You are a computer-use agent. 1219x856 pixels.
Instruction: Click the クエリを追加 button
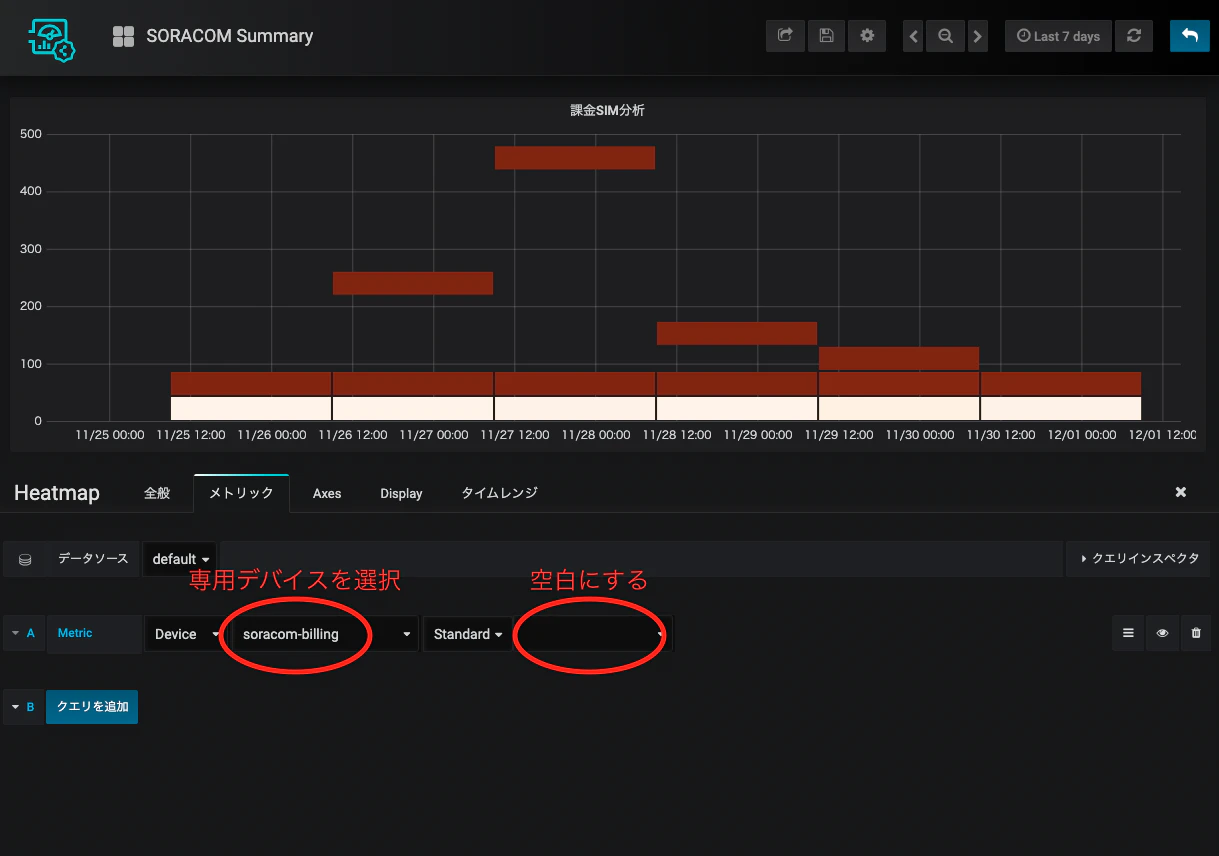point(92,707)
